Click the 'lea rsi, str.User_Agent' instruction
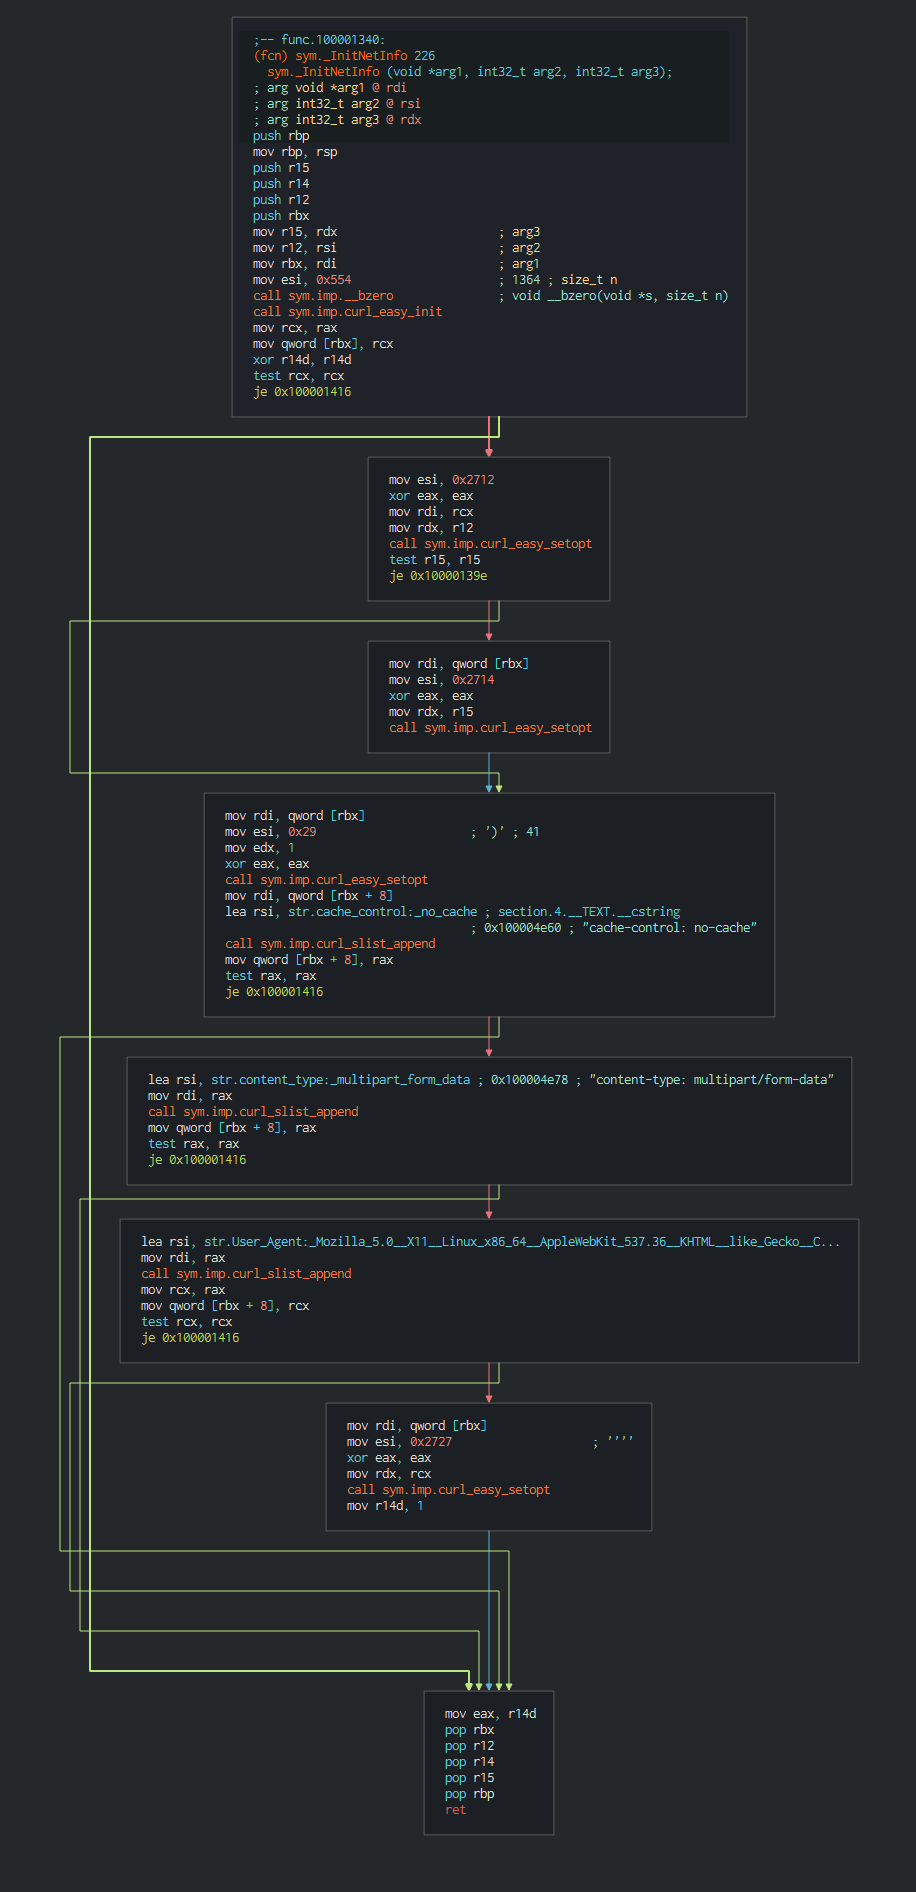The image size is (916, 1892). (490, 1242)
